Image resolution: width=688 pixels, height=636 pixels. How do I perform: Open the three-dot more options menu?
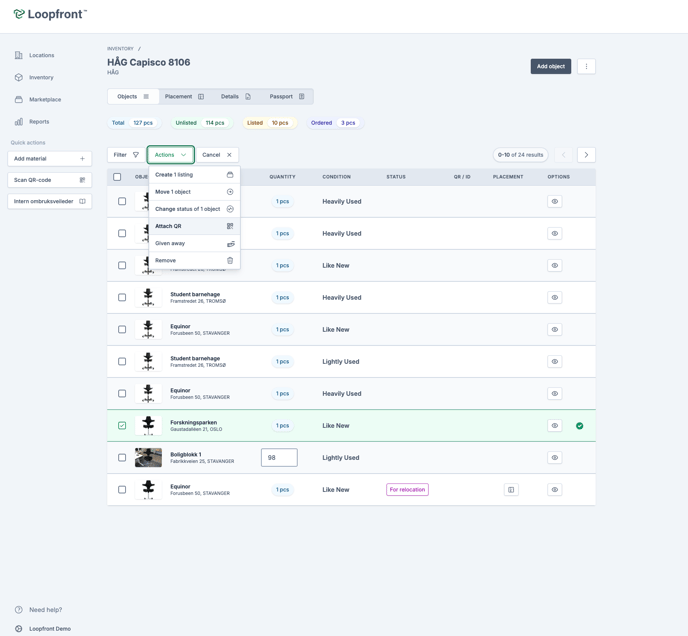coord(586,66)
